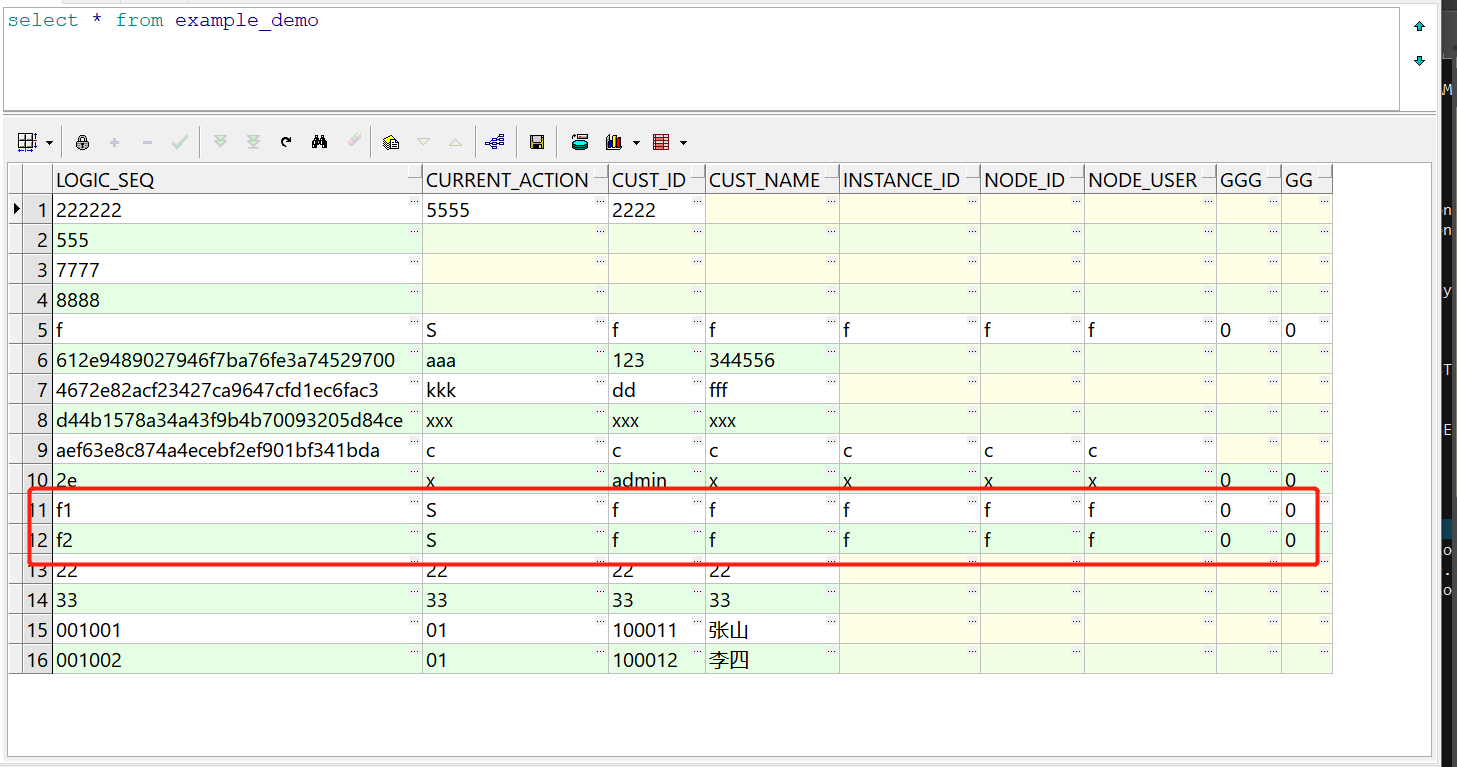Toggle the Edit data lock icon
Image resolution: width=1457 pixels, height=767 pixels.
83,143
